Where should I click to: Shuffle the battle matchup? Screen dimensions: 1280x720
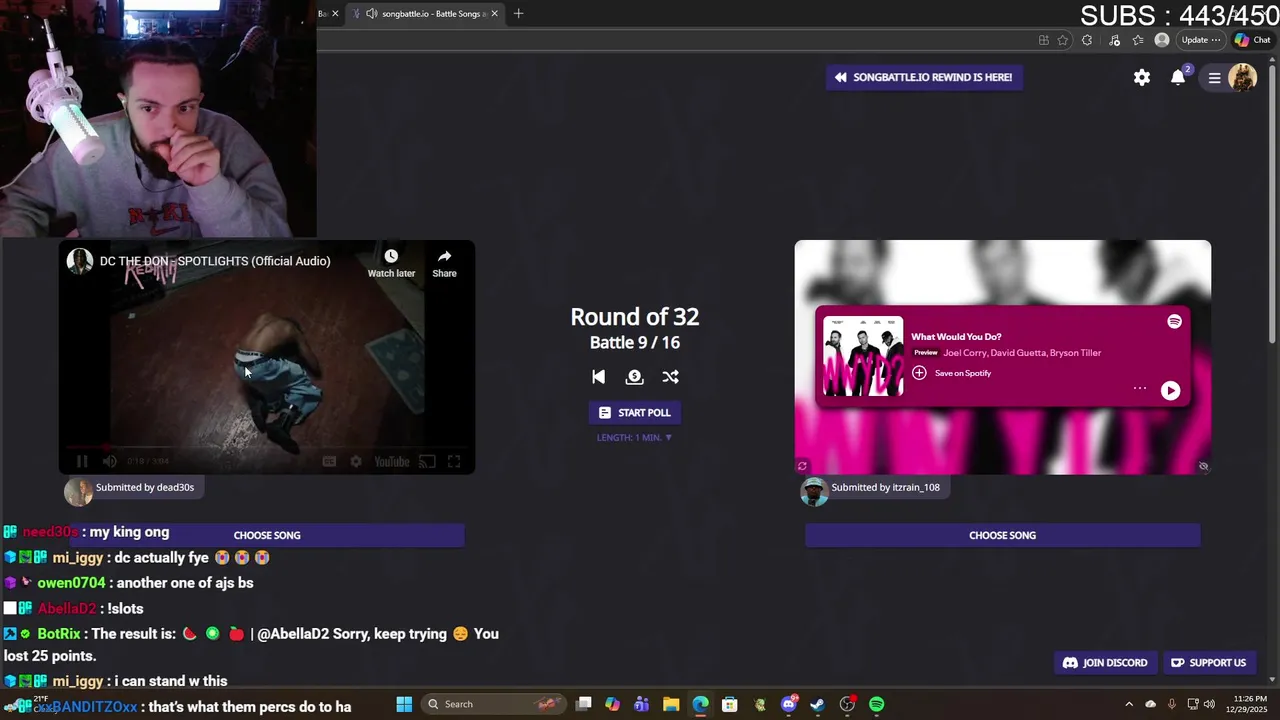pyautogui.click(x=670, y=377)
